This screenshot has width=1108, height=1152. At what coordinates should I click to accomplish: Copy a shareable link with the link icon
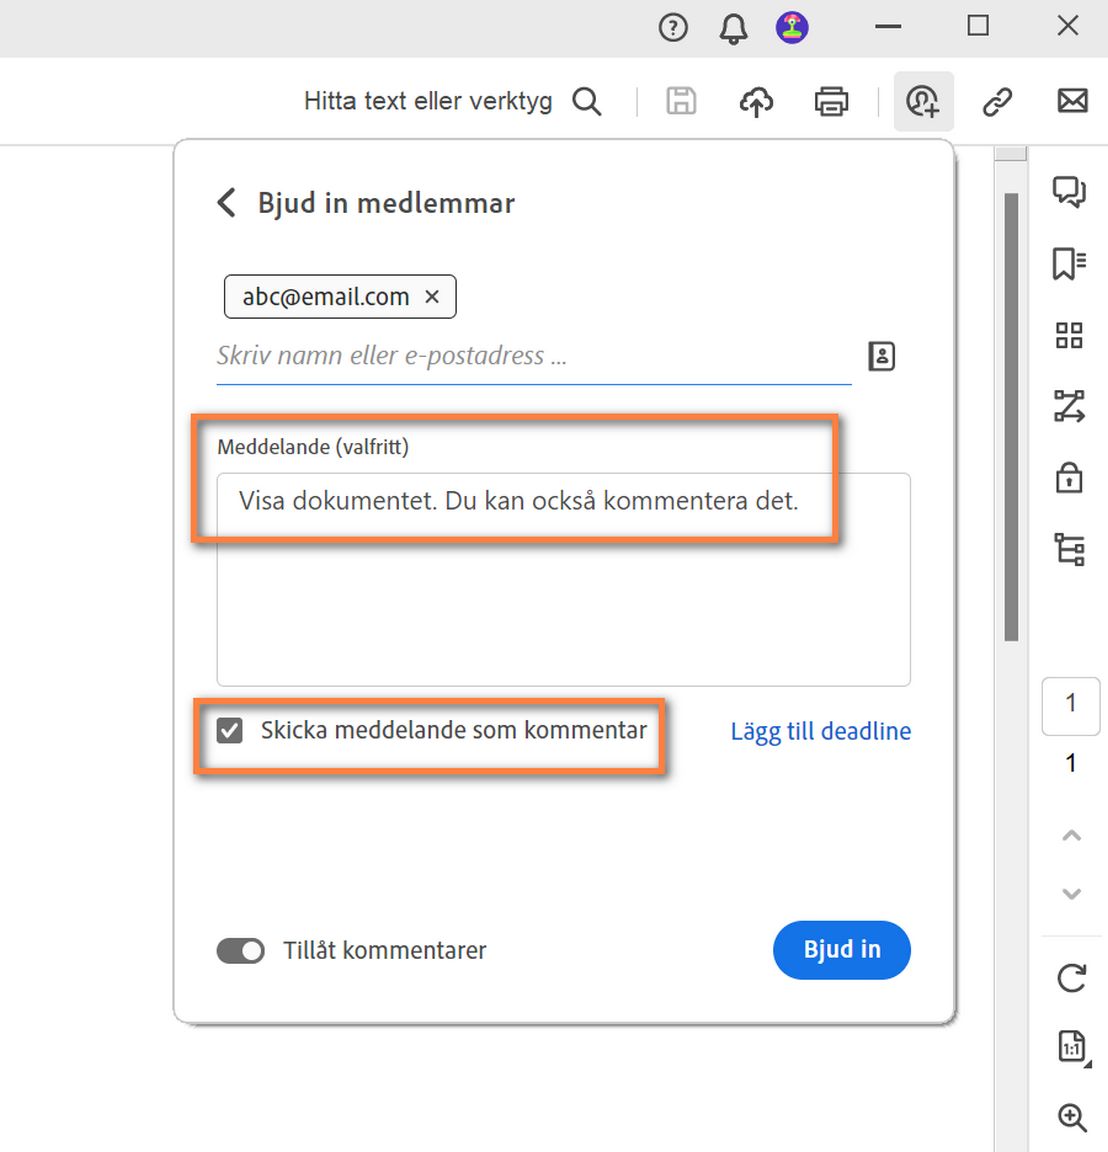997,101
